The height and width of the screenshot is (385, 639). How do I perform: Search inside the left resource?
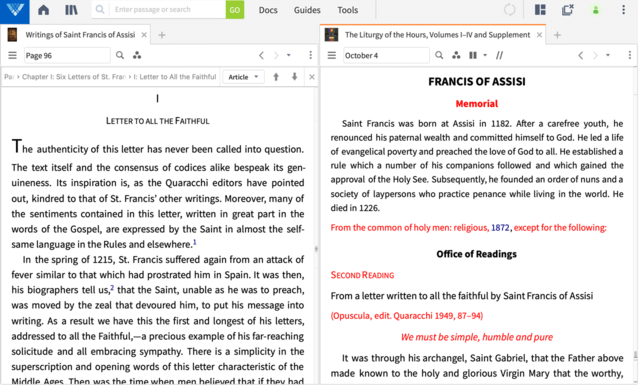120,55
